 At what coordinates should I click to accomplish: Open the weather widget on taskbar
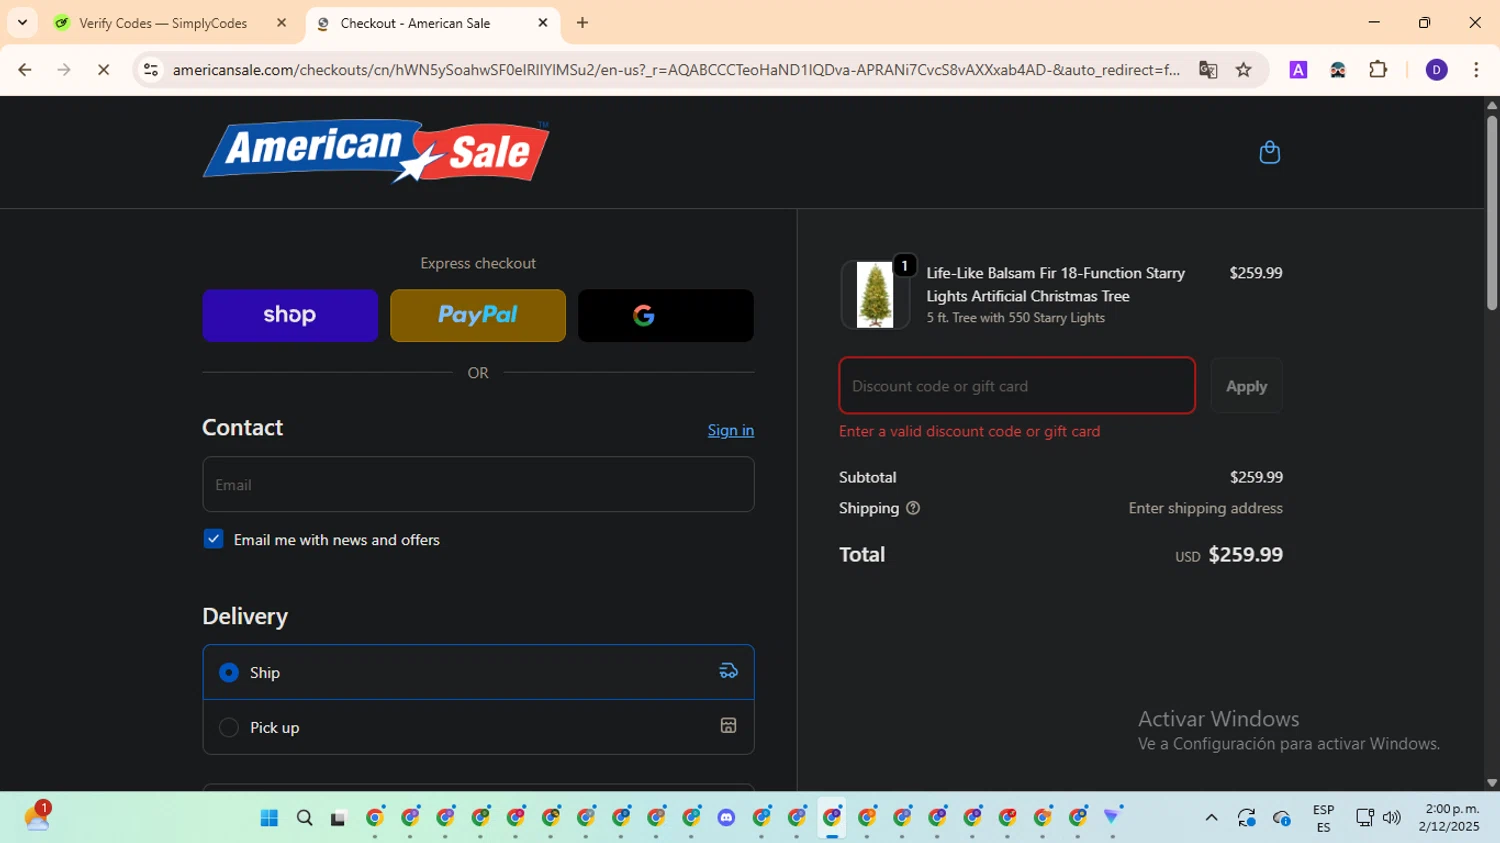pos(37,817)
